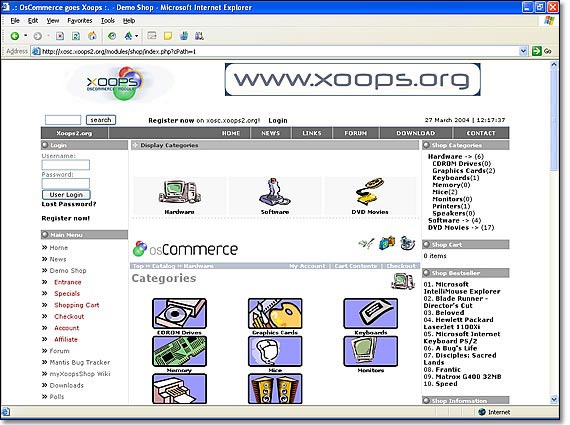Image resolution: width=570 pixels, height=425 pixels.
Task: Open the address bar dropdown arrow
Action: point(523,51)
